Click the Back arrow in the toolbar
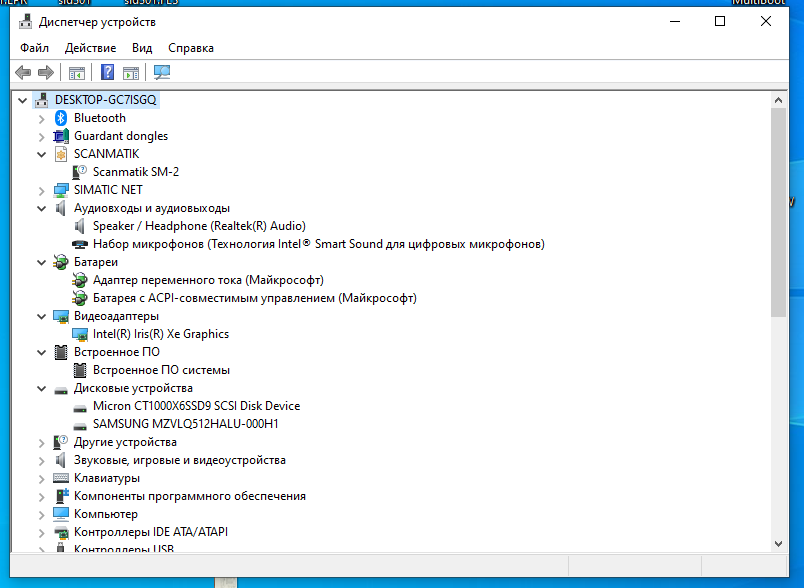Viewport: 804px width, 588px height. 23,72
